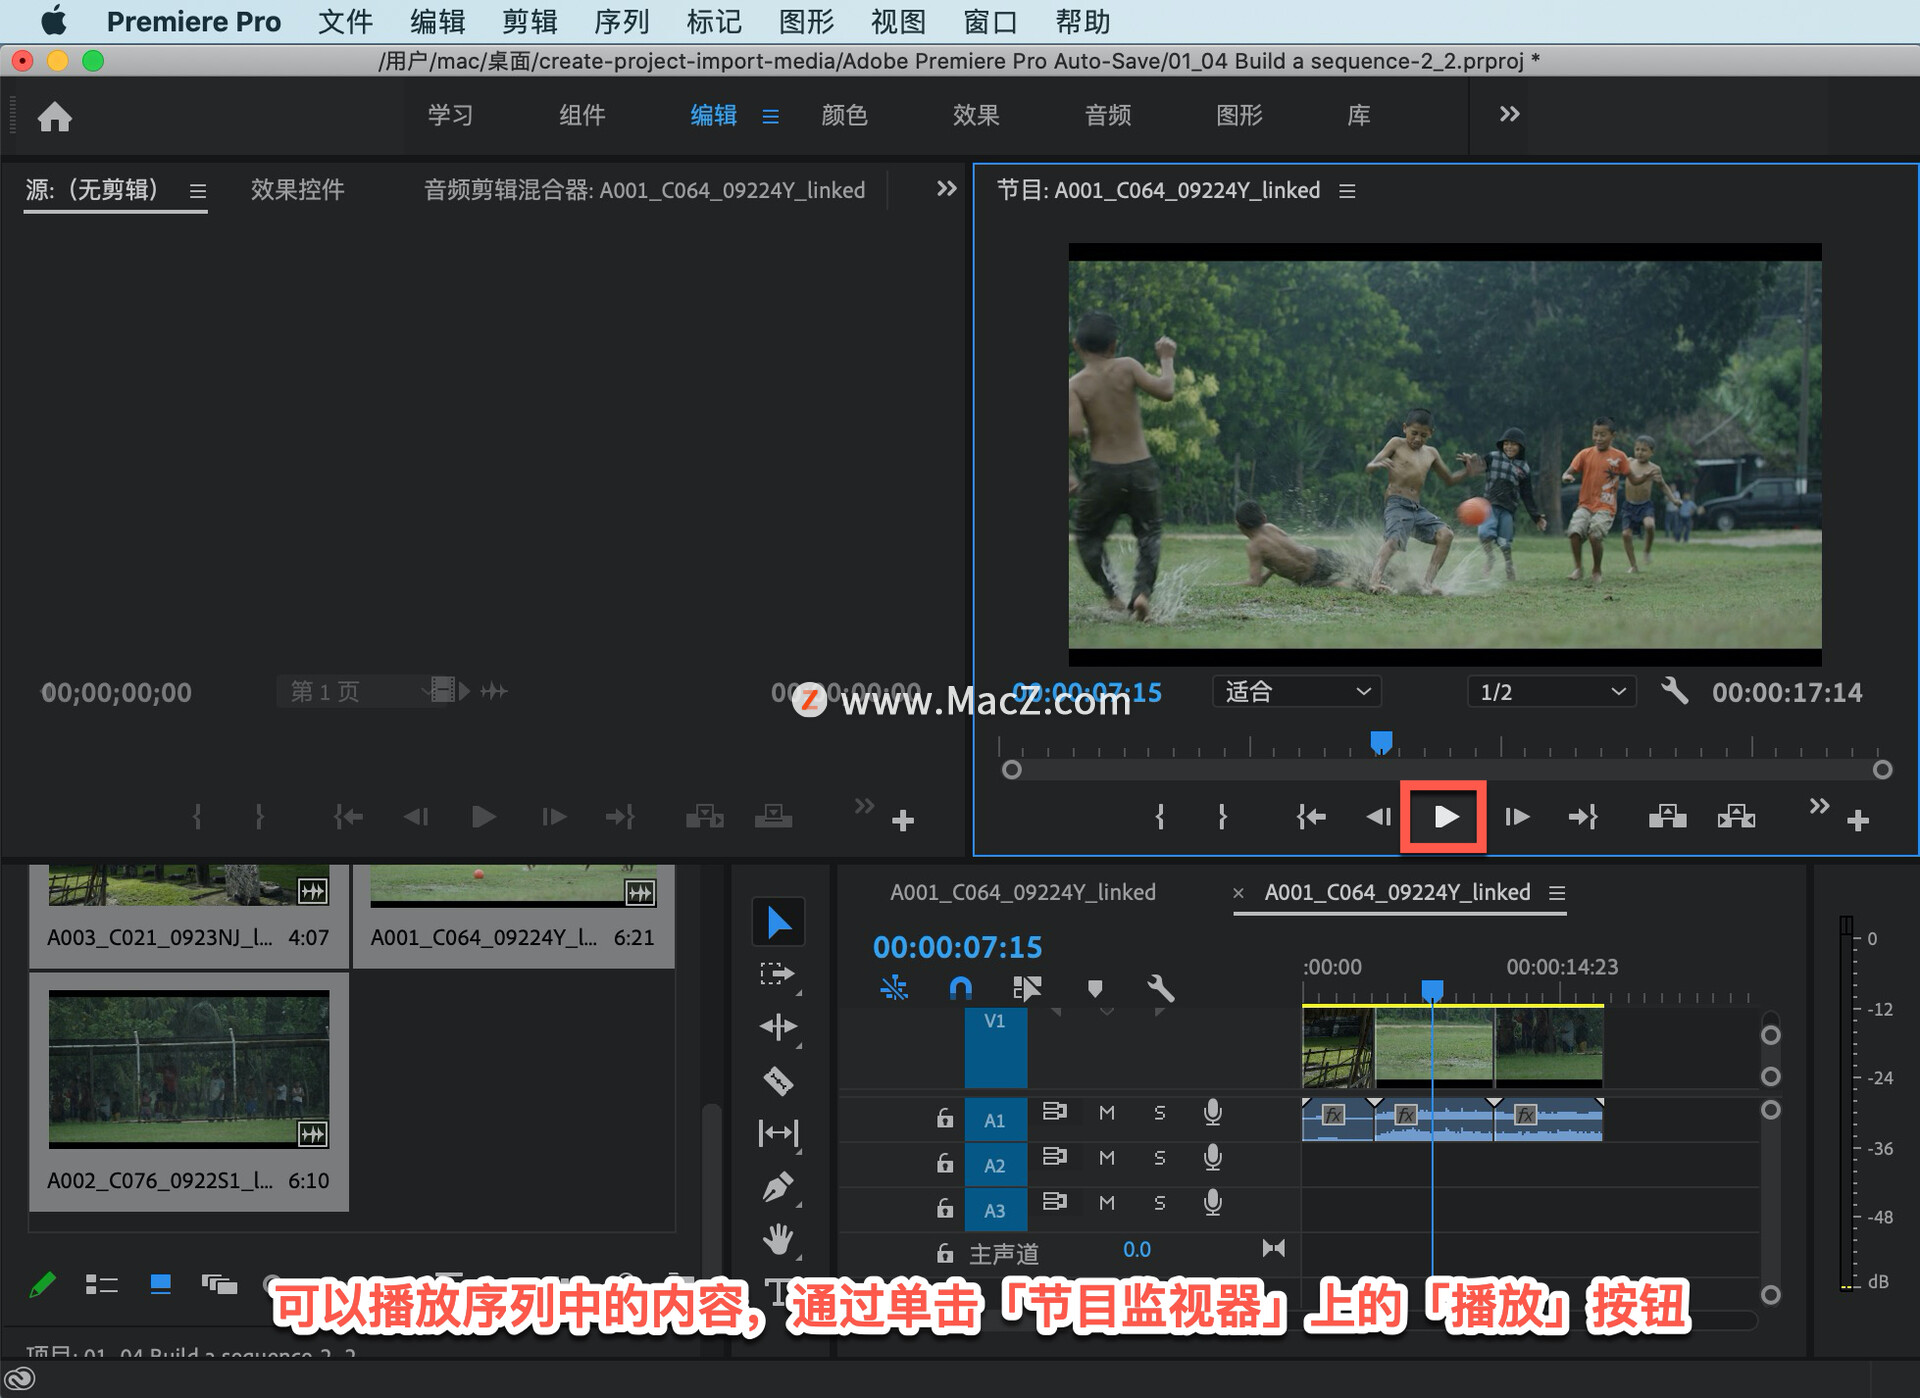The height and width of the screenshot is (1398, 1920).
Task: Click the Lift button in Program Monitor
Action: [1667, 817]
